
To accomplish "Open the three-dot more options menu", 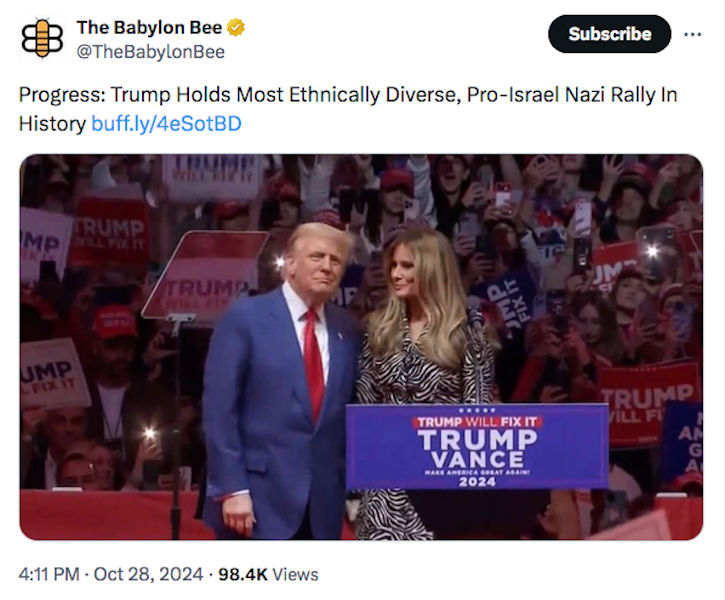I will 692,34.
